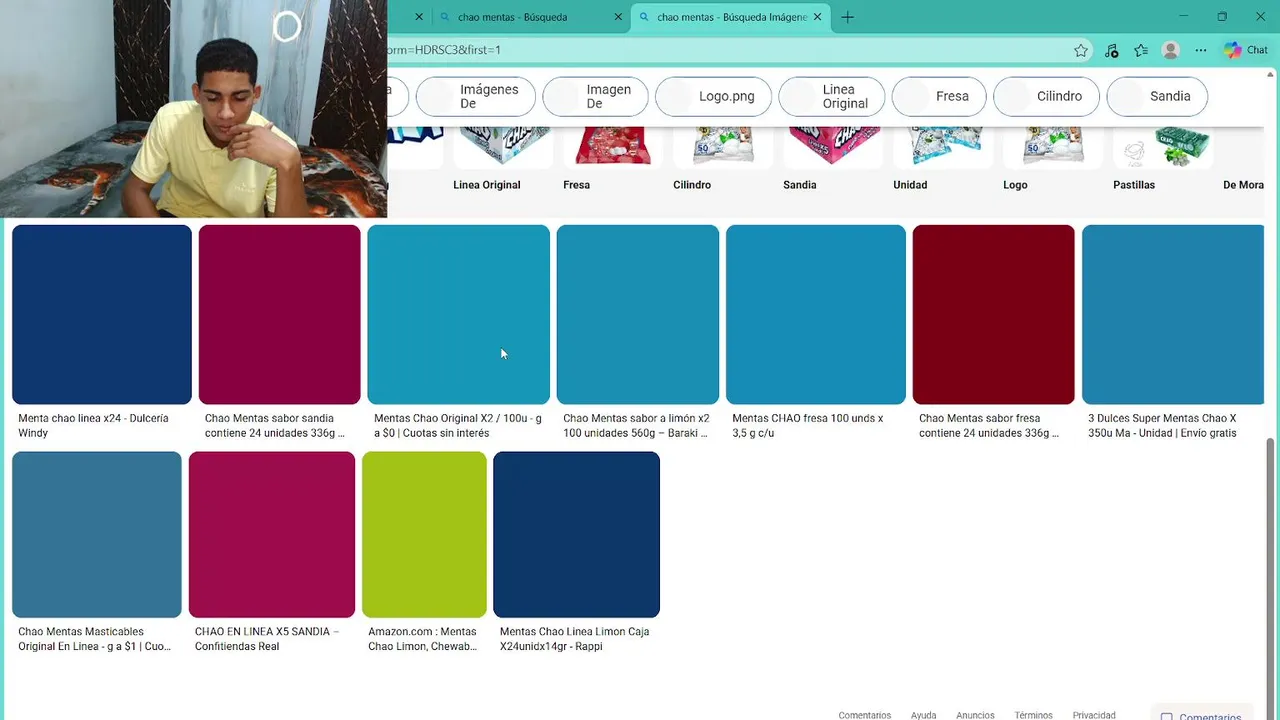Click the Comentarios feedback button icon

point(1166,717)
